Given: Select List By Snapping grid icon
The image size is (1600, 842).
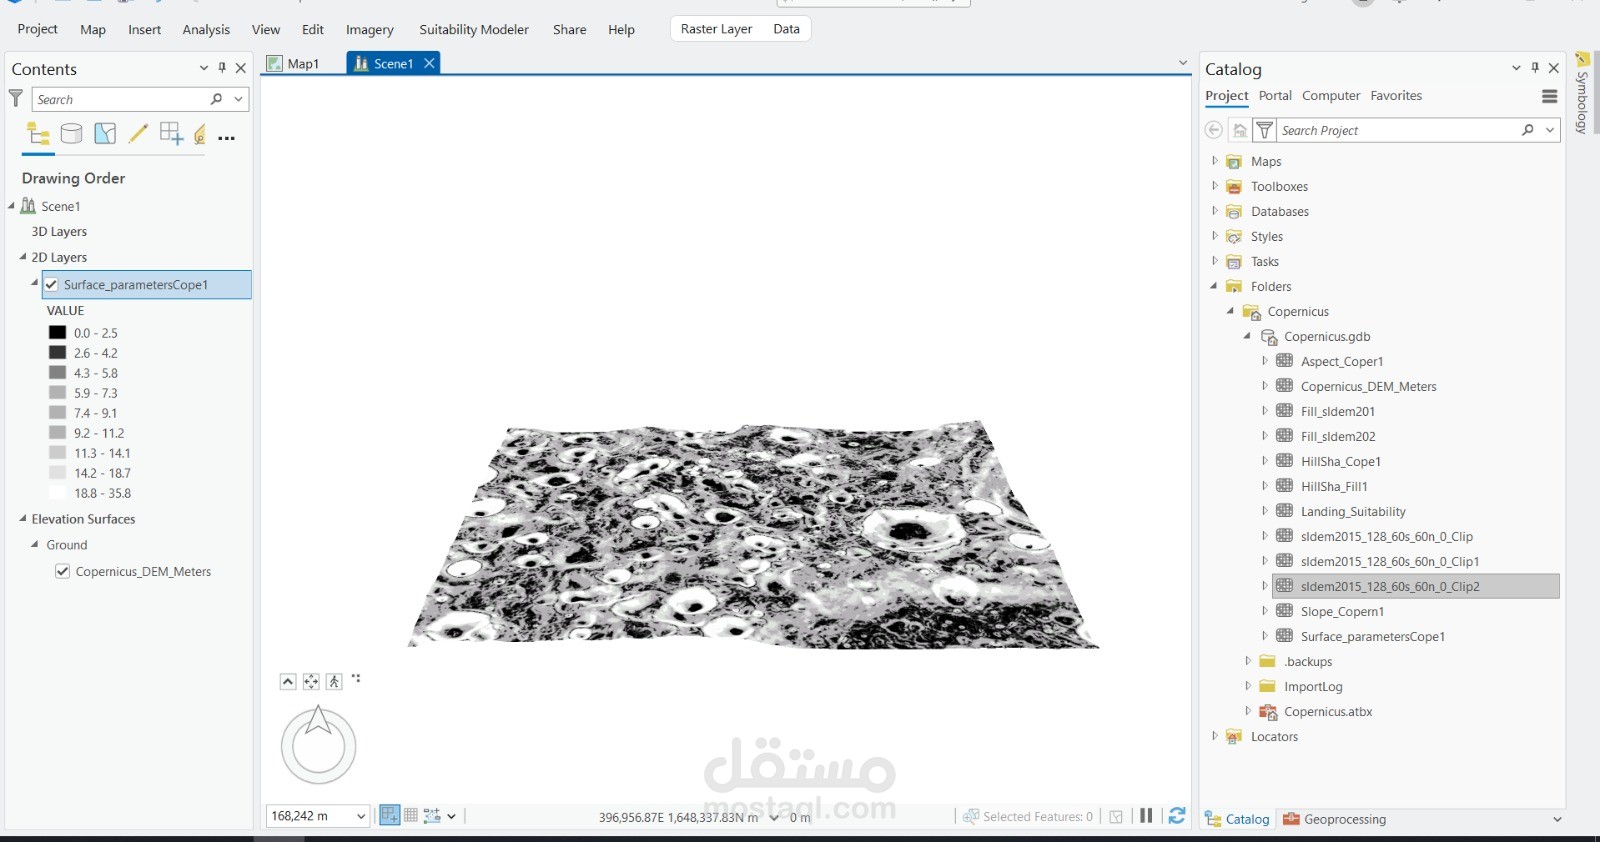Looking at the screenshot, I should 171,134.
